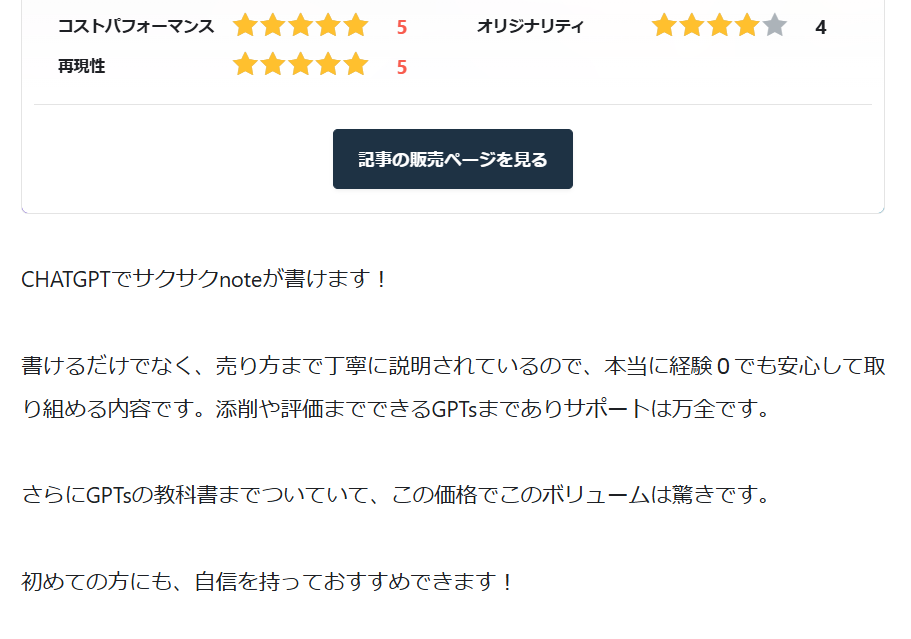Screen dimensions: 911x639
Task: Click the first star of 再現性 rating
Action: click(x=245, y=64)
